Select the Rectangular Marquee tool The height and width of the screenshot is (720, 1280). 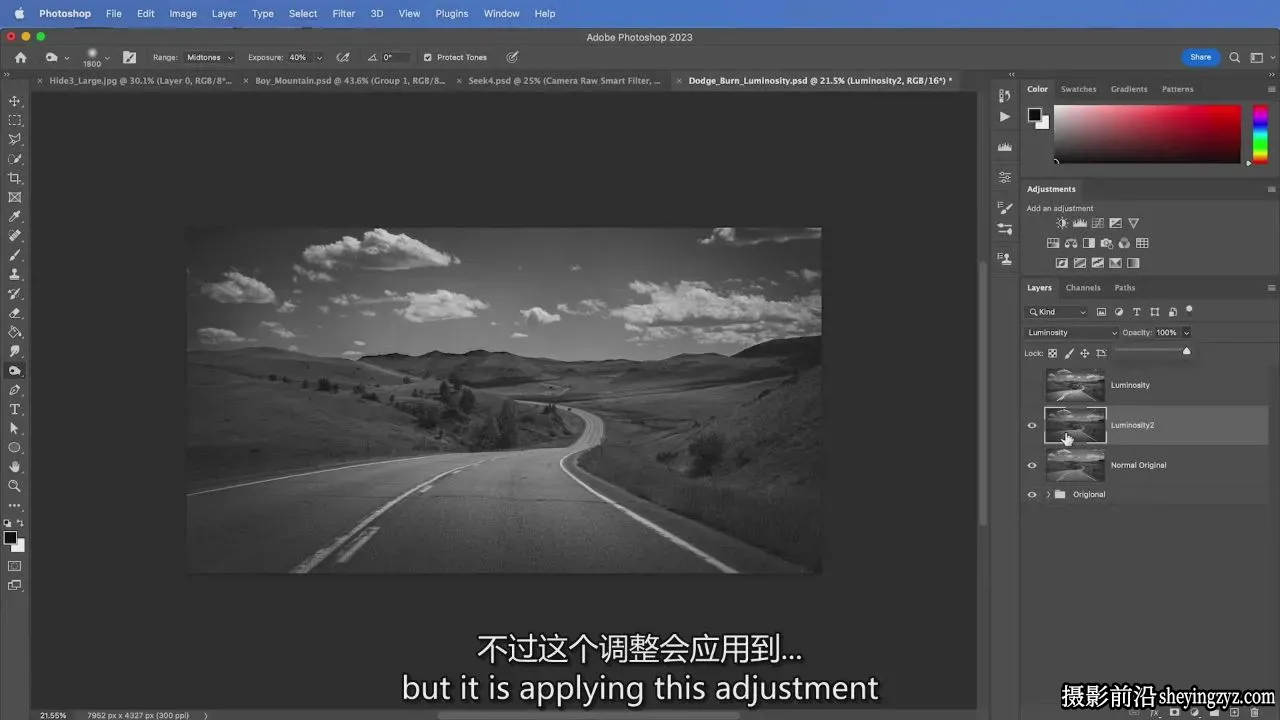[15, 120]
